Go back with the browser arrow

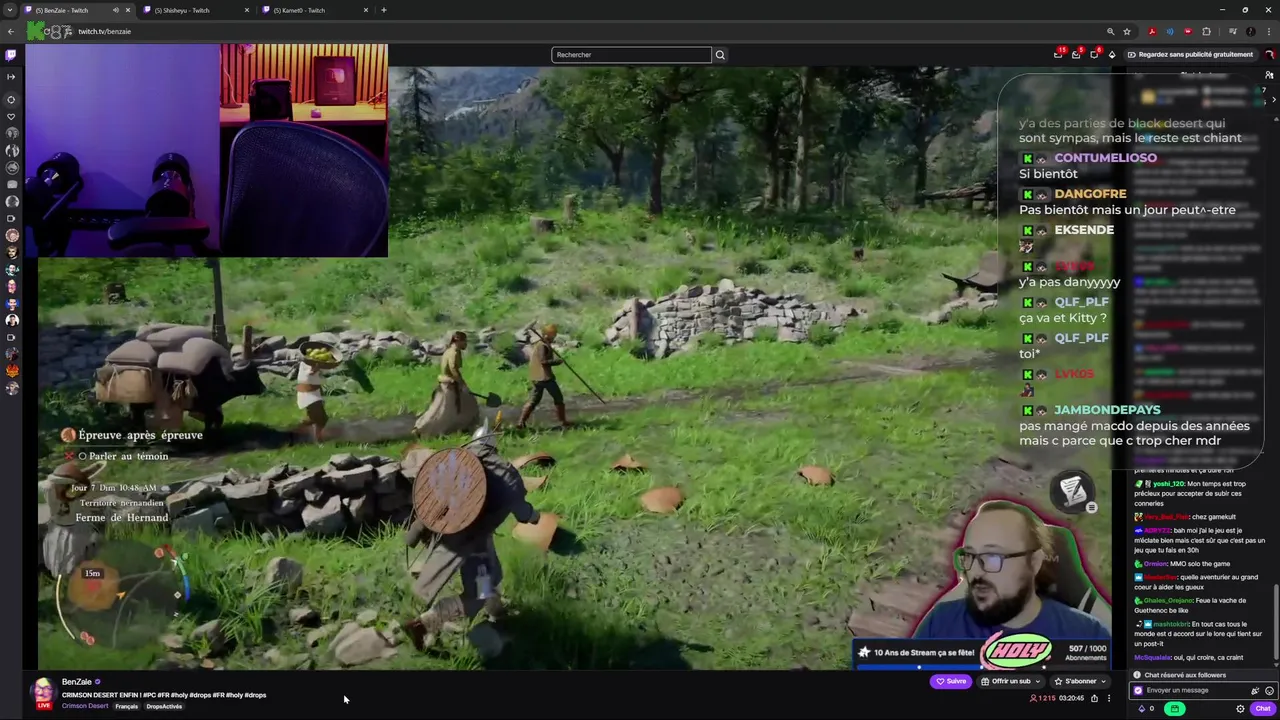(x=11, y=31)
